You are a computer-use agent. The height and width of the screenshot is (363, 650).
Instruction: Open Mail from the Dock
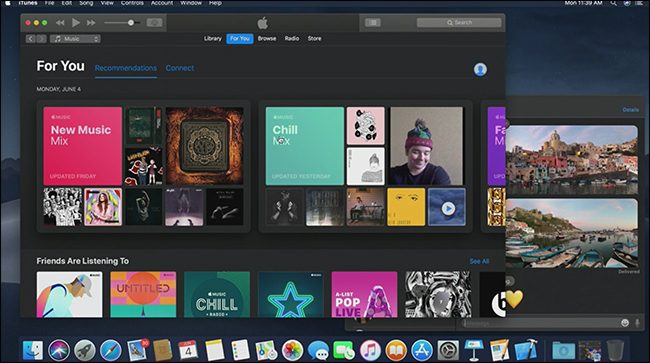[137, 350]
